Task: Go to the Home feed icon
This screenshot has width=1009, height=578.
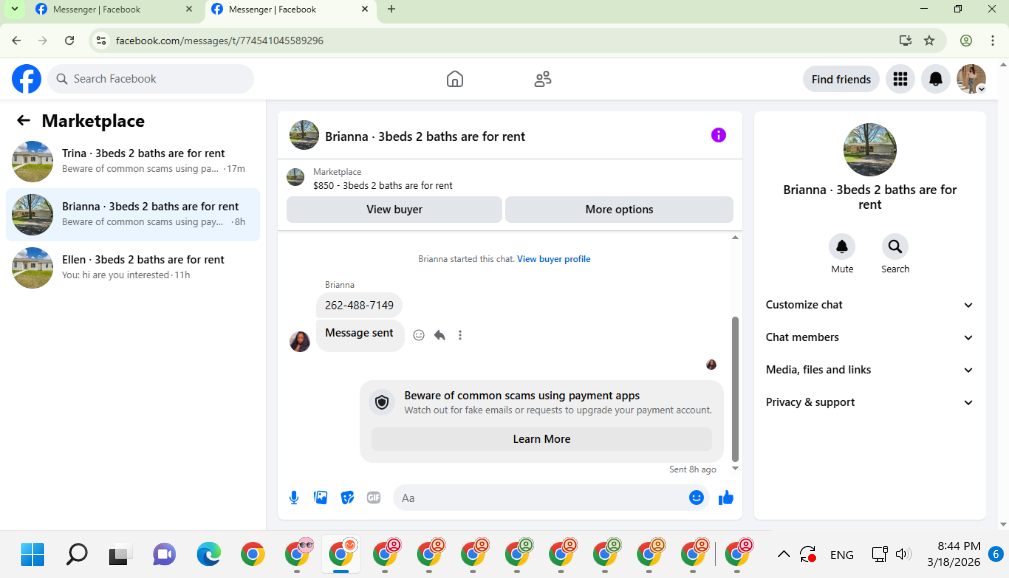Action: click(455, 79)
